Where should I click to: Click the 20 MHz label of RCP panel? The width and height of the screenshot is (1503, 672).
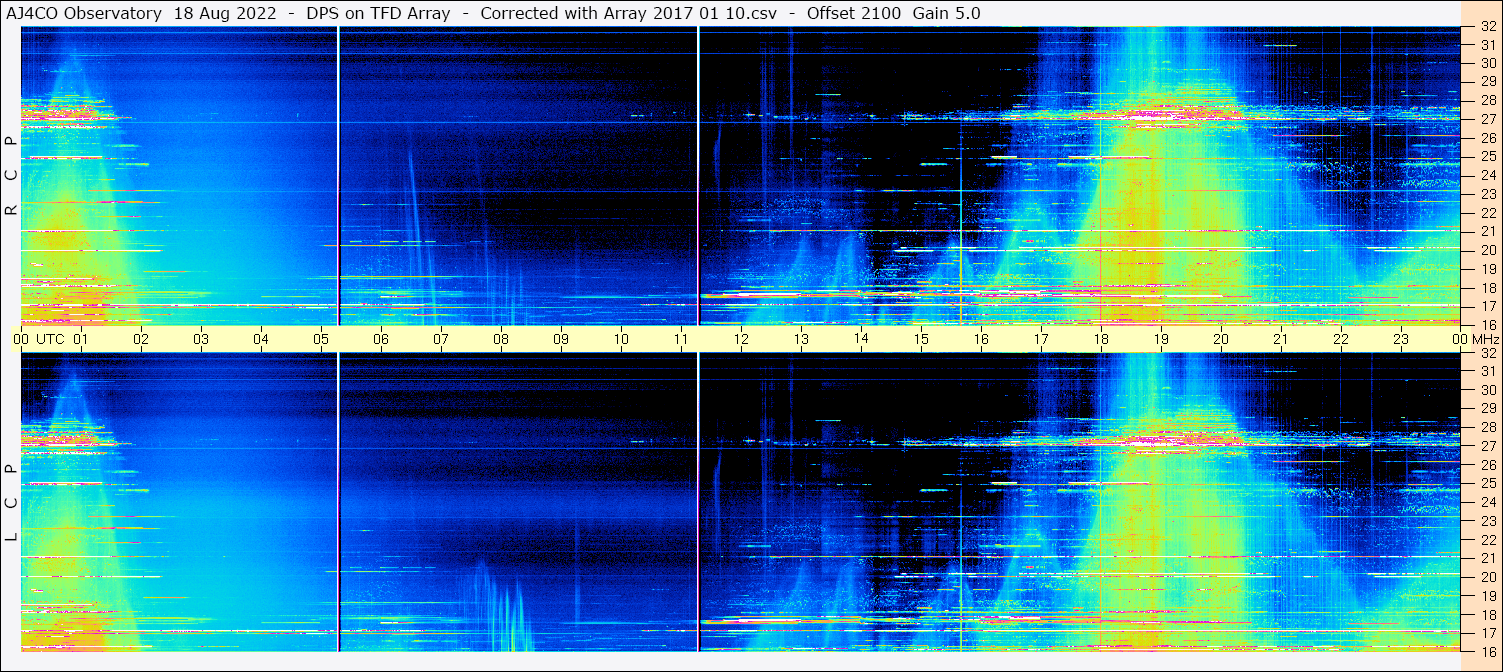point(1487,250)
